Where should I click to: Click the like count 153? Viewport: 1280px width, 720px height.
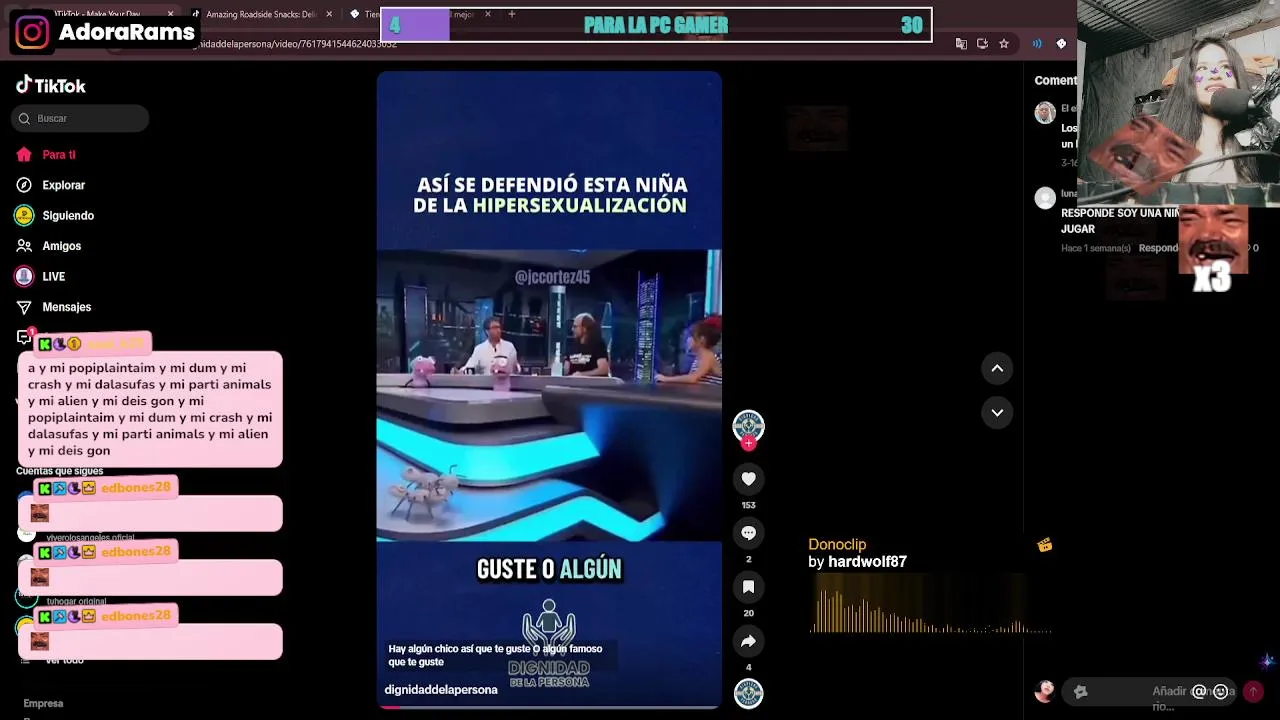[x=748, y=505]
